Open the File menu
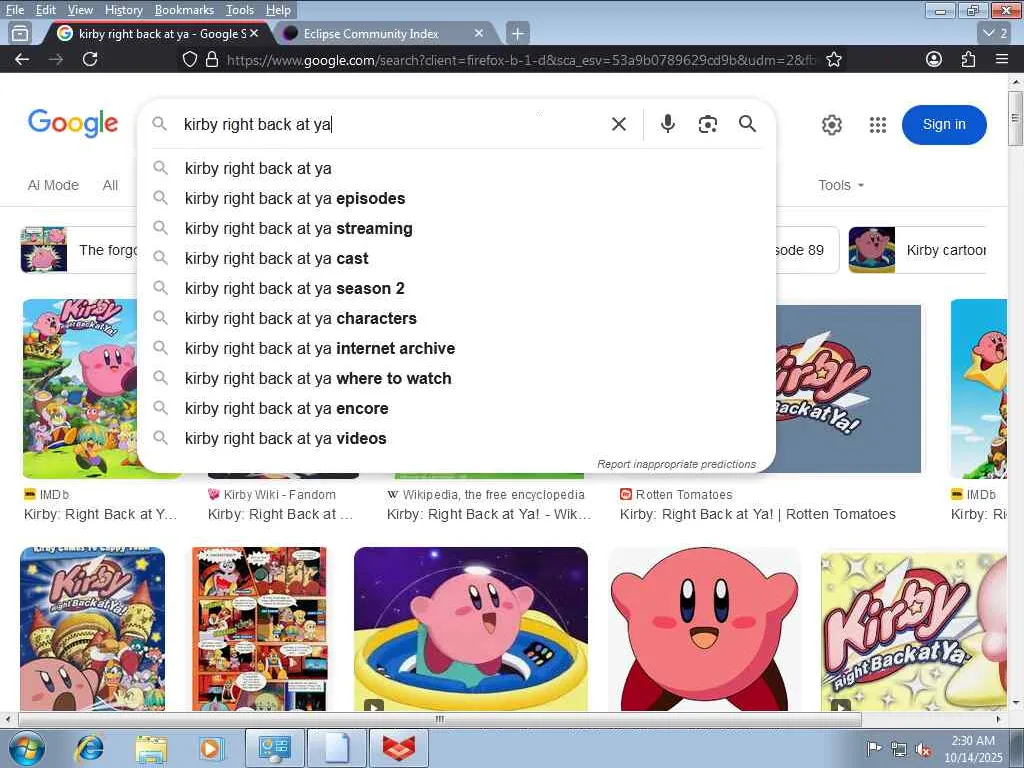This screenshot has width=1024, height=768. [14, 10]
